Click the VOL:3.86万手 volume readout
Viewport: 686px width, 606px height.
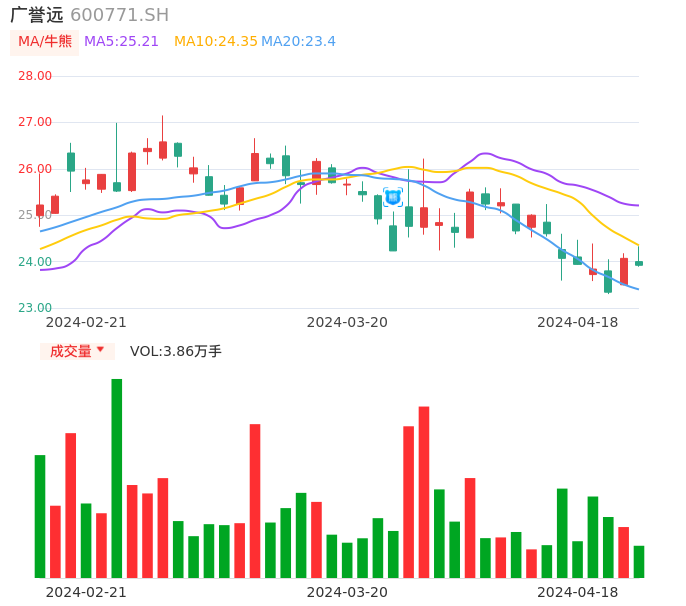point(176,351)
